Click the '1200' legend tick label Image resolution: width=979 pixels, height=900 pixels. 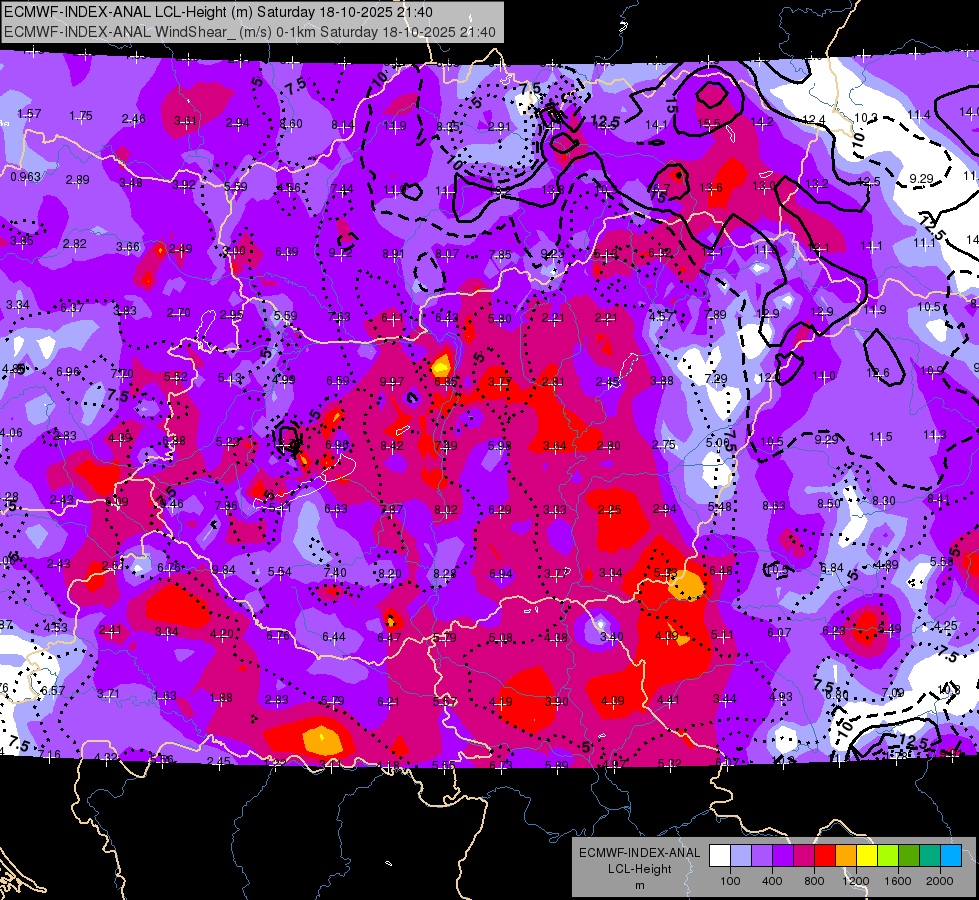tap(856, 881)
